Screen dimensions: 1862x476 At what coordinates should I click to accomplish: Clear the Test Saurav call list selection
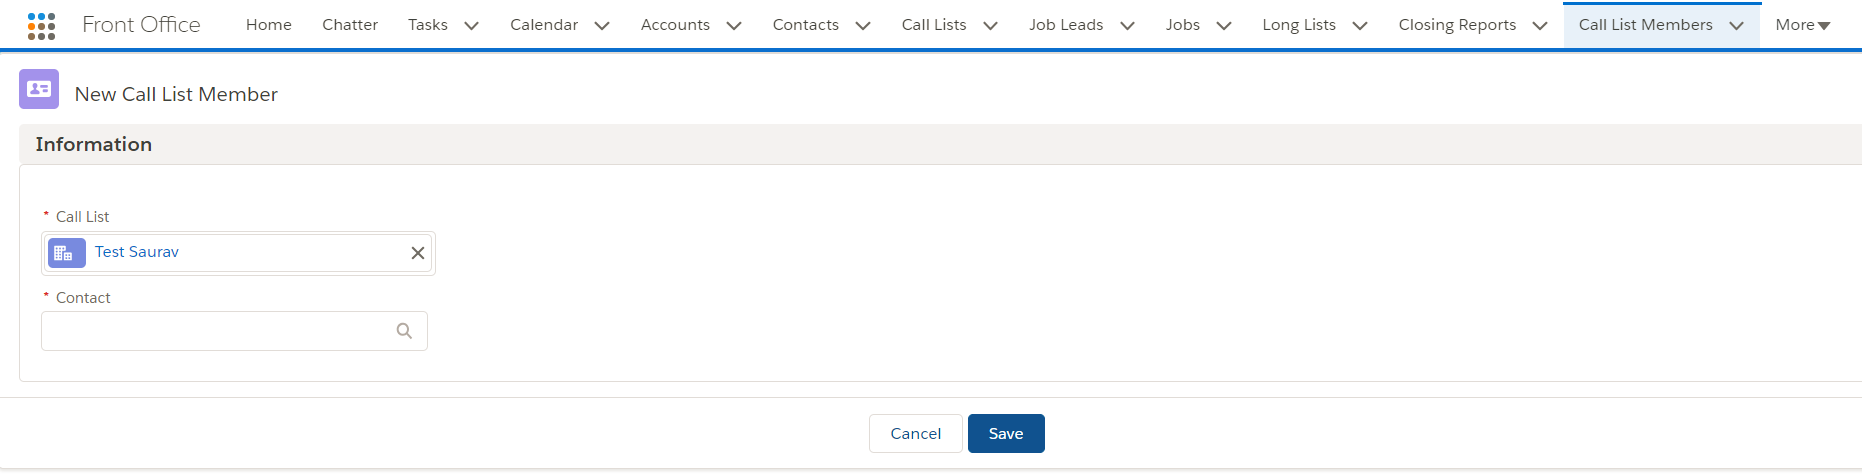(x=418, y=253)
